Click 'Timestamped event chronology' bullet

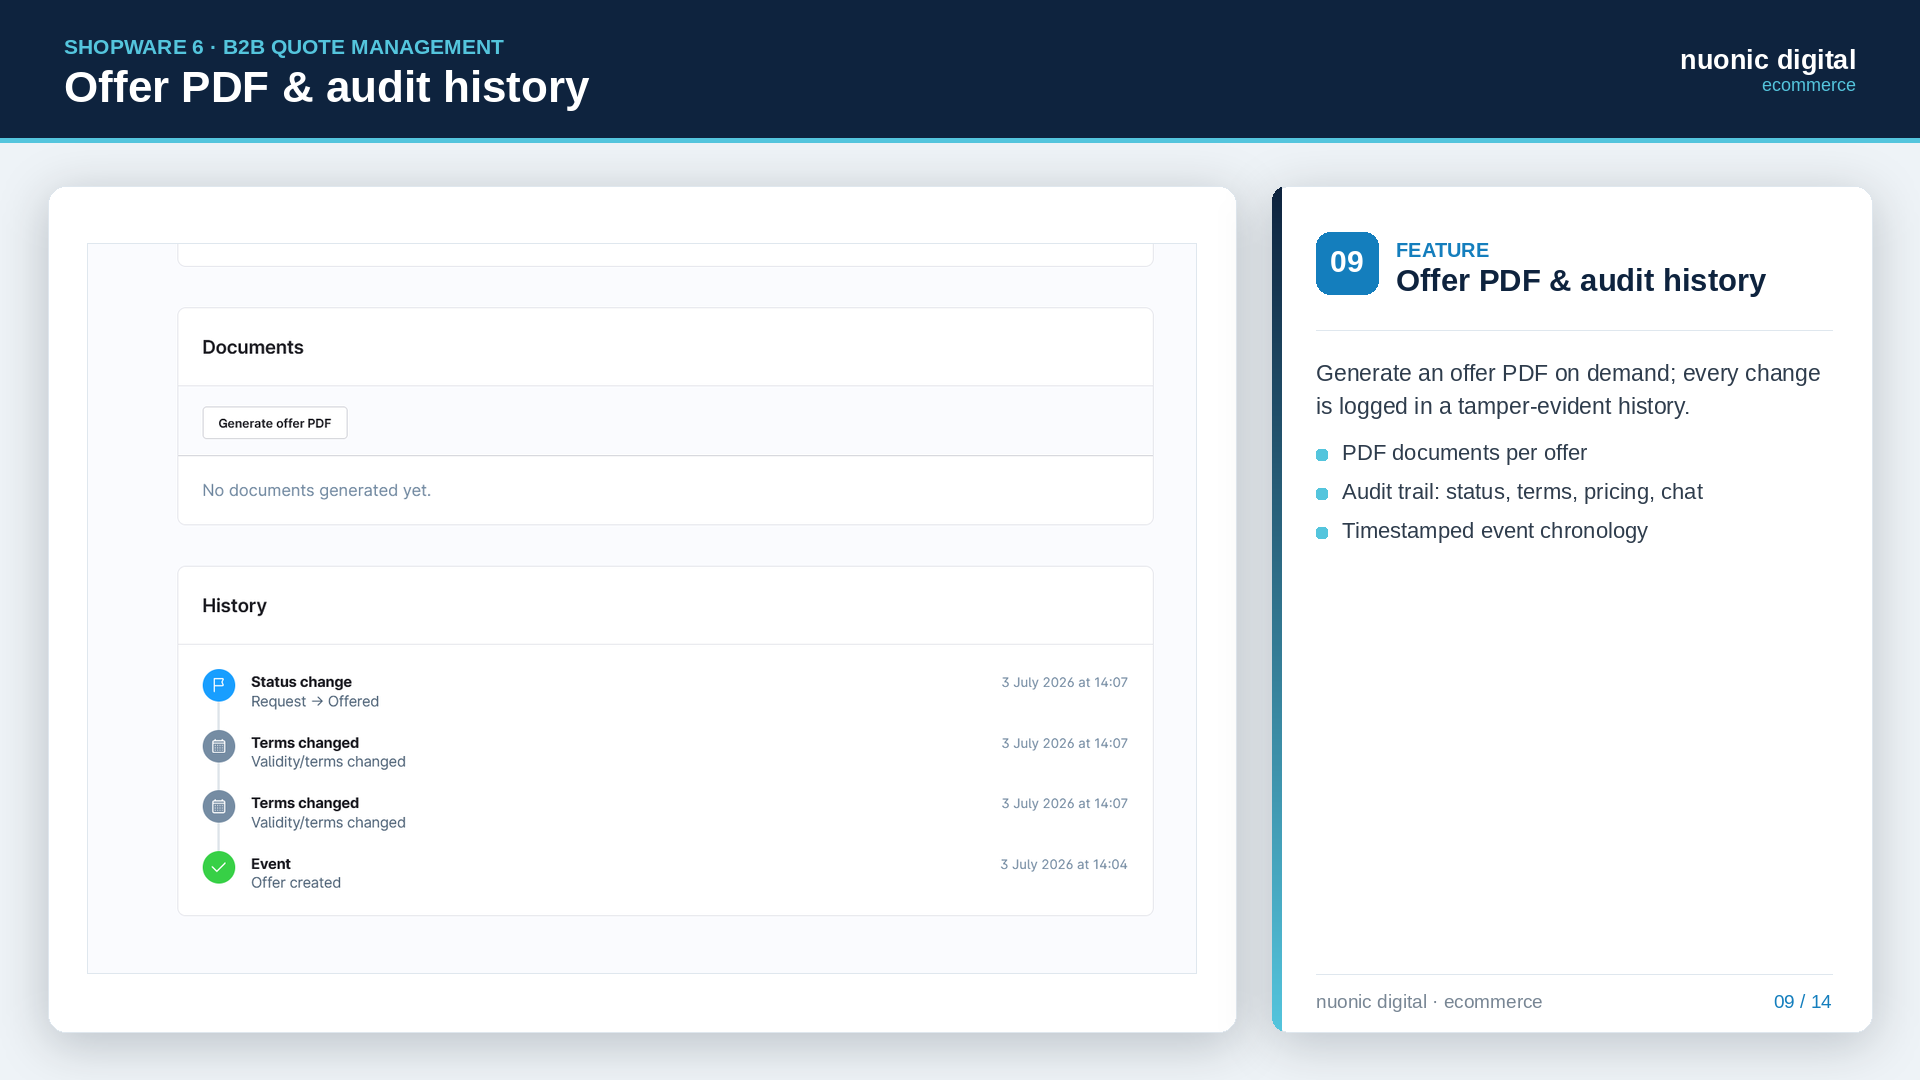pos(1494,531)
